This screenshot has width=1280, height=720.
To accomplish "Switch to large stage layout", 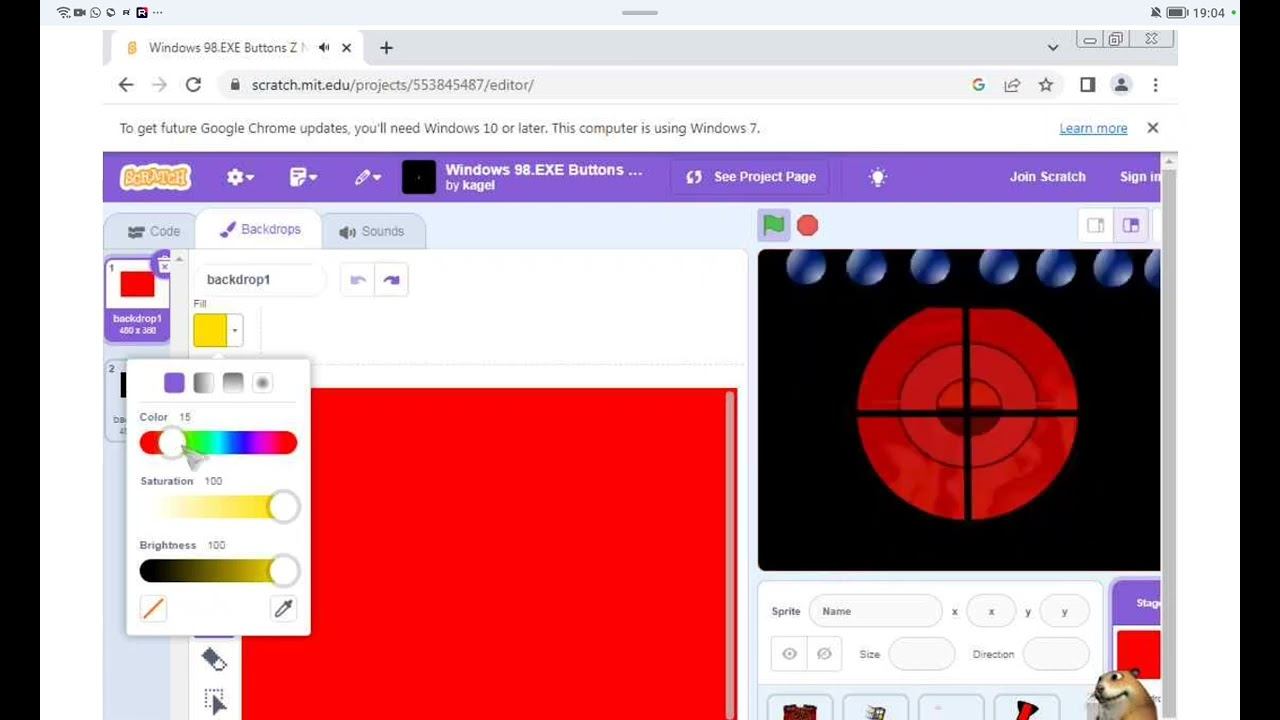I will coord(1131,226).
